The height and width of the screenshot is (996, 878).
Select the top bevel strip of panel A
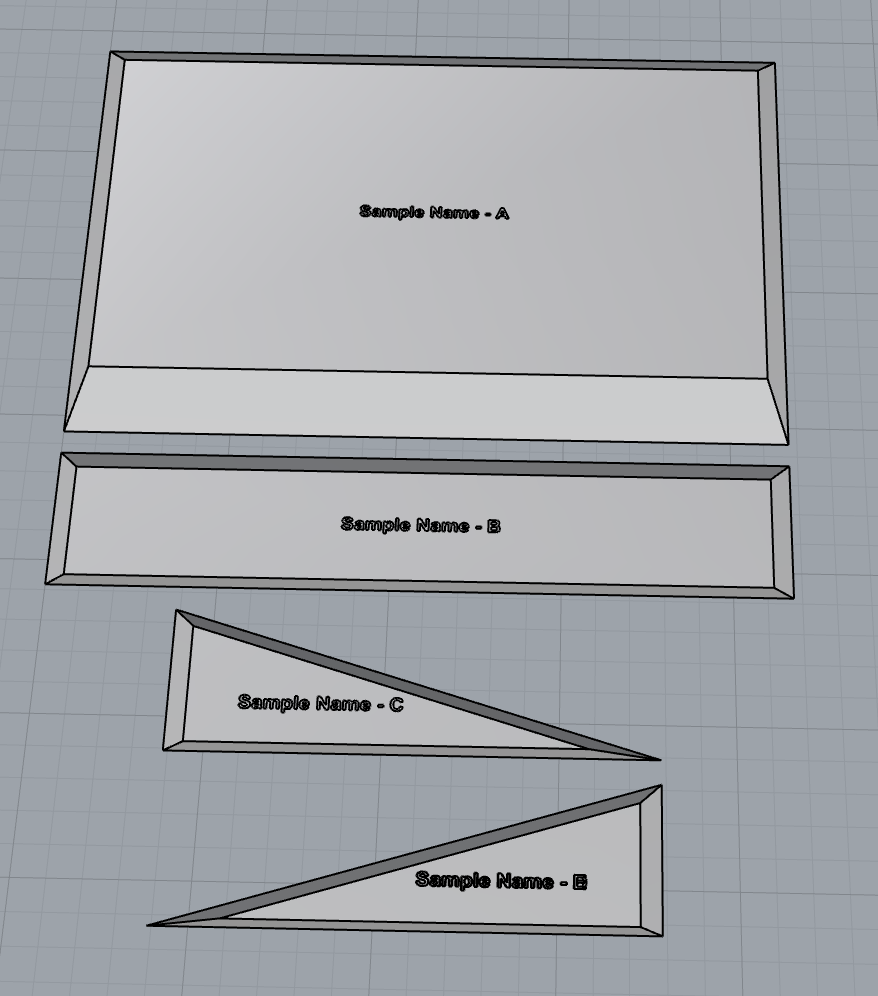tap(440, 61)
